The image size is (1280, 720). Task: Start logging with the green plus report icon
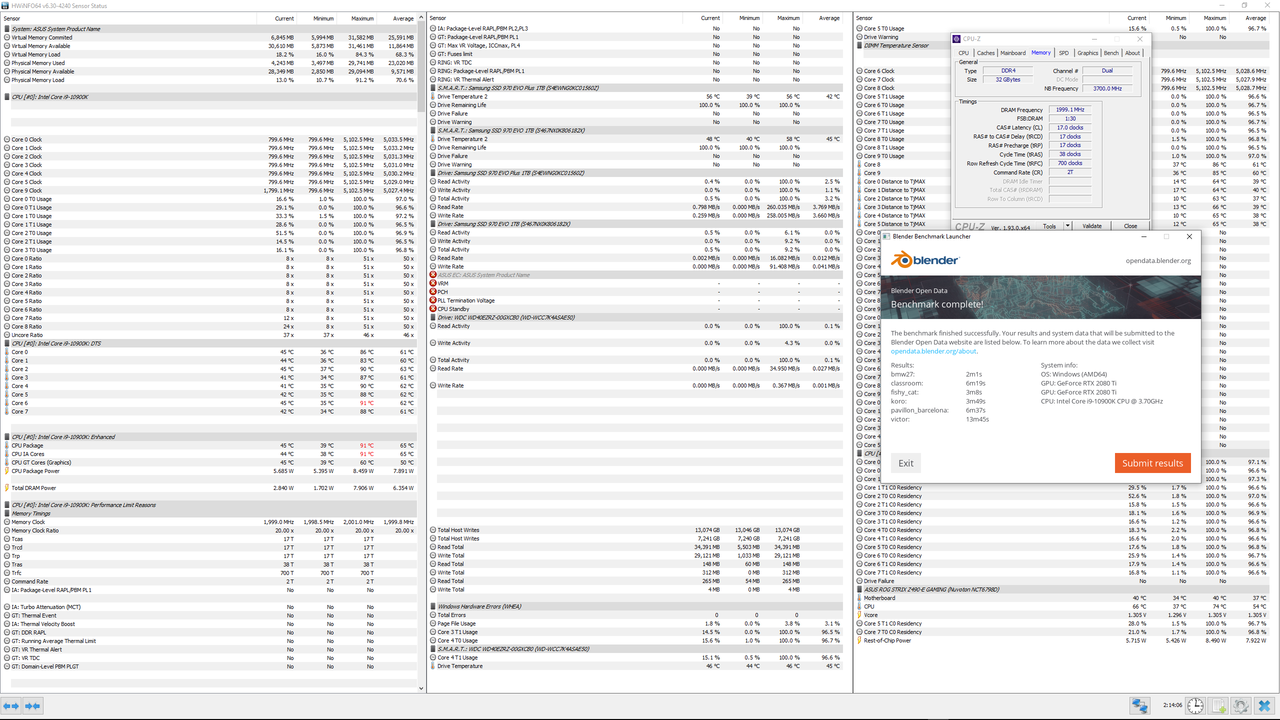1217,705
